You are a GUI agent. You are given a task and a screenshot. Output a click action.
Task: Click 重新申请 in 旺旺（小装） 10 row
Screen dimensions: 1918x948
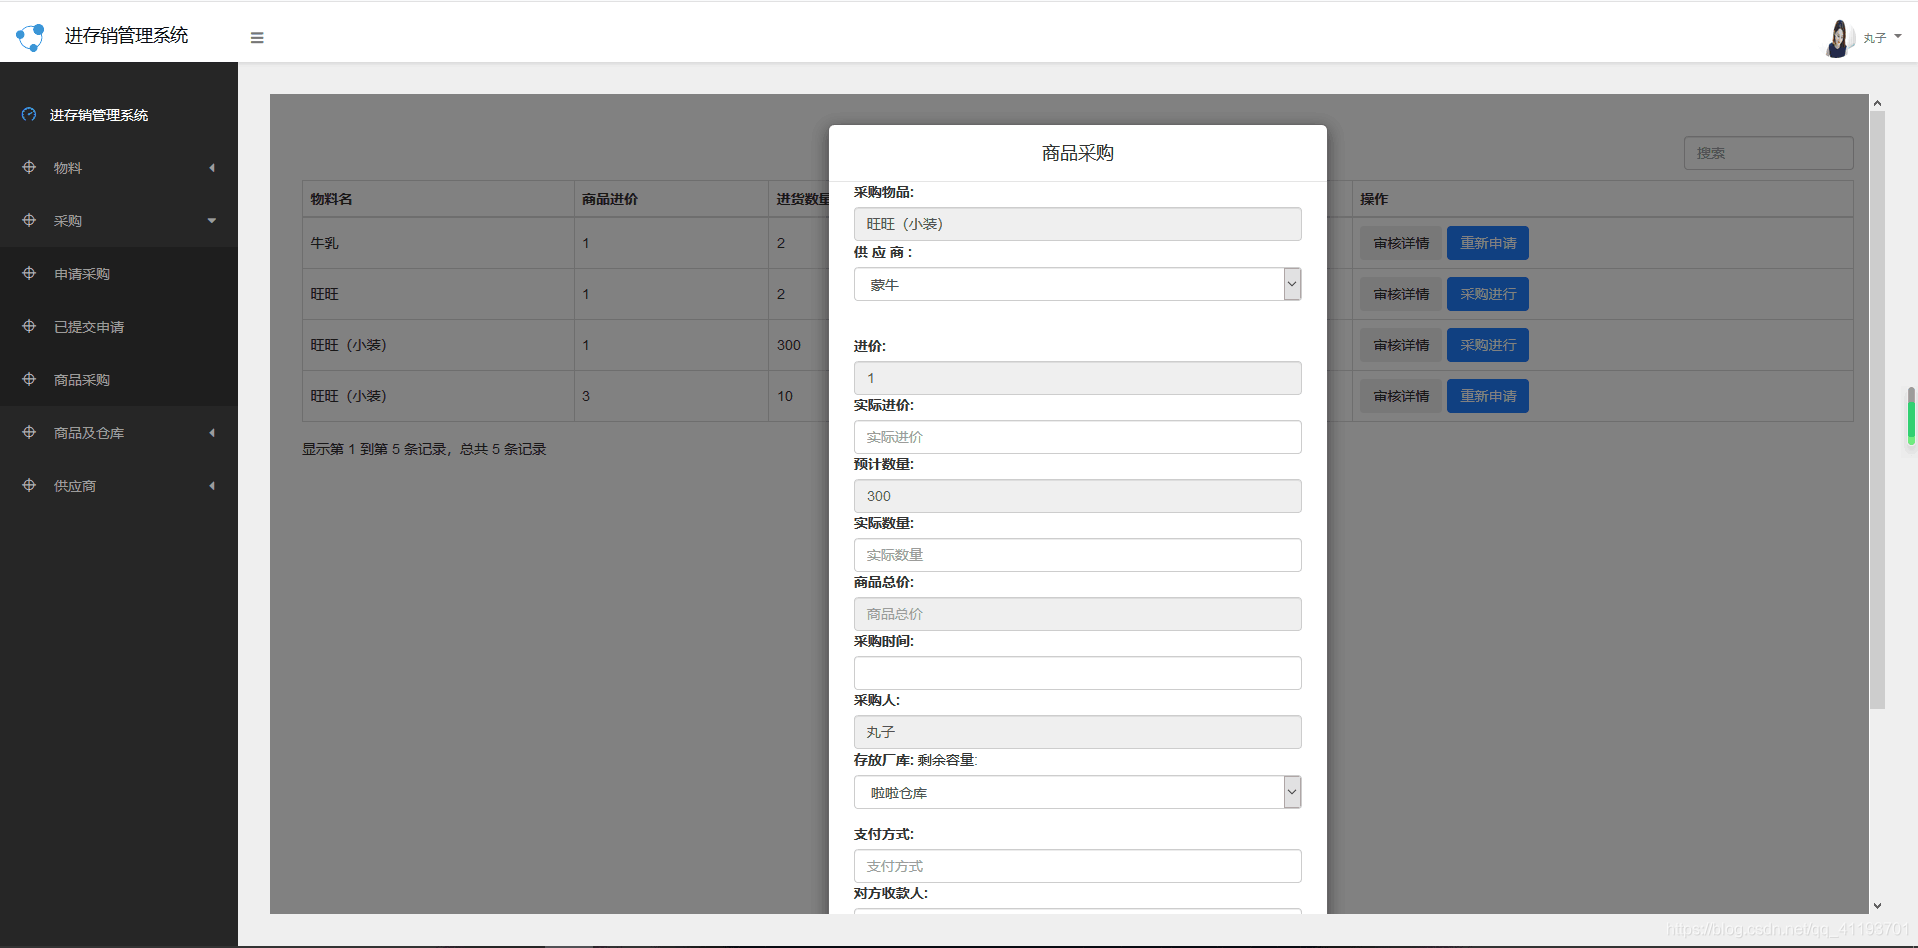pyautogui.click(x=1488, y=396)
